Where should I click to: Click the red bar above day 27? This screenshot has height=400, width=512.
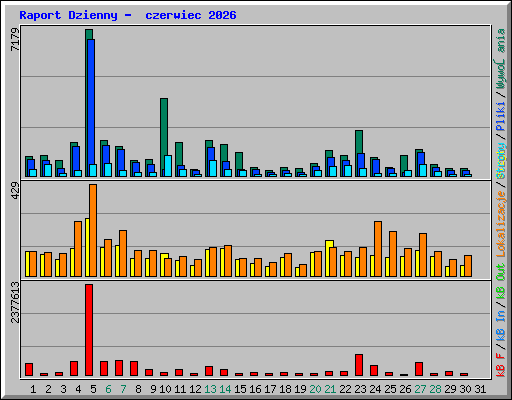pyautogui.click(x=419, y=369)
